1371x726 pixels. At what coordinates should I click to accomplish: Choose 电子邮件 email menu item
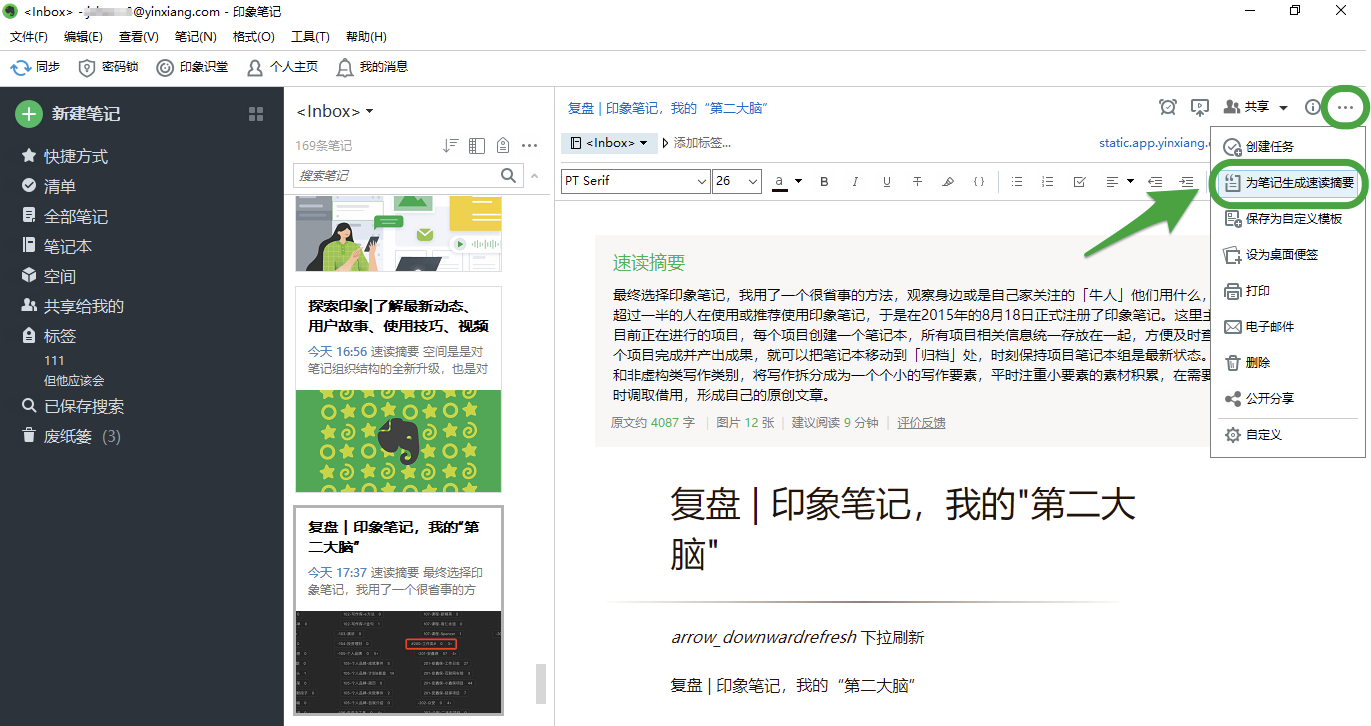pos(1286,326)
